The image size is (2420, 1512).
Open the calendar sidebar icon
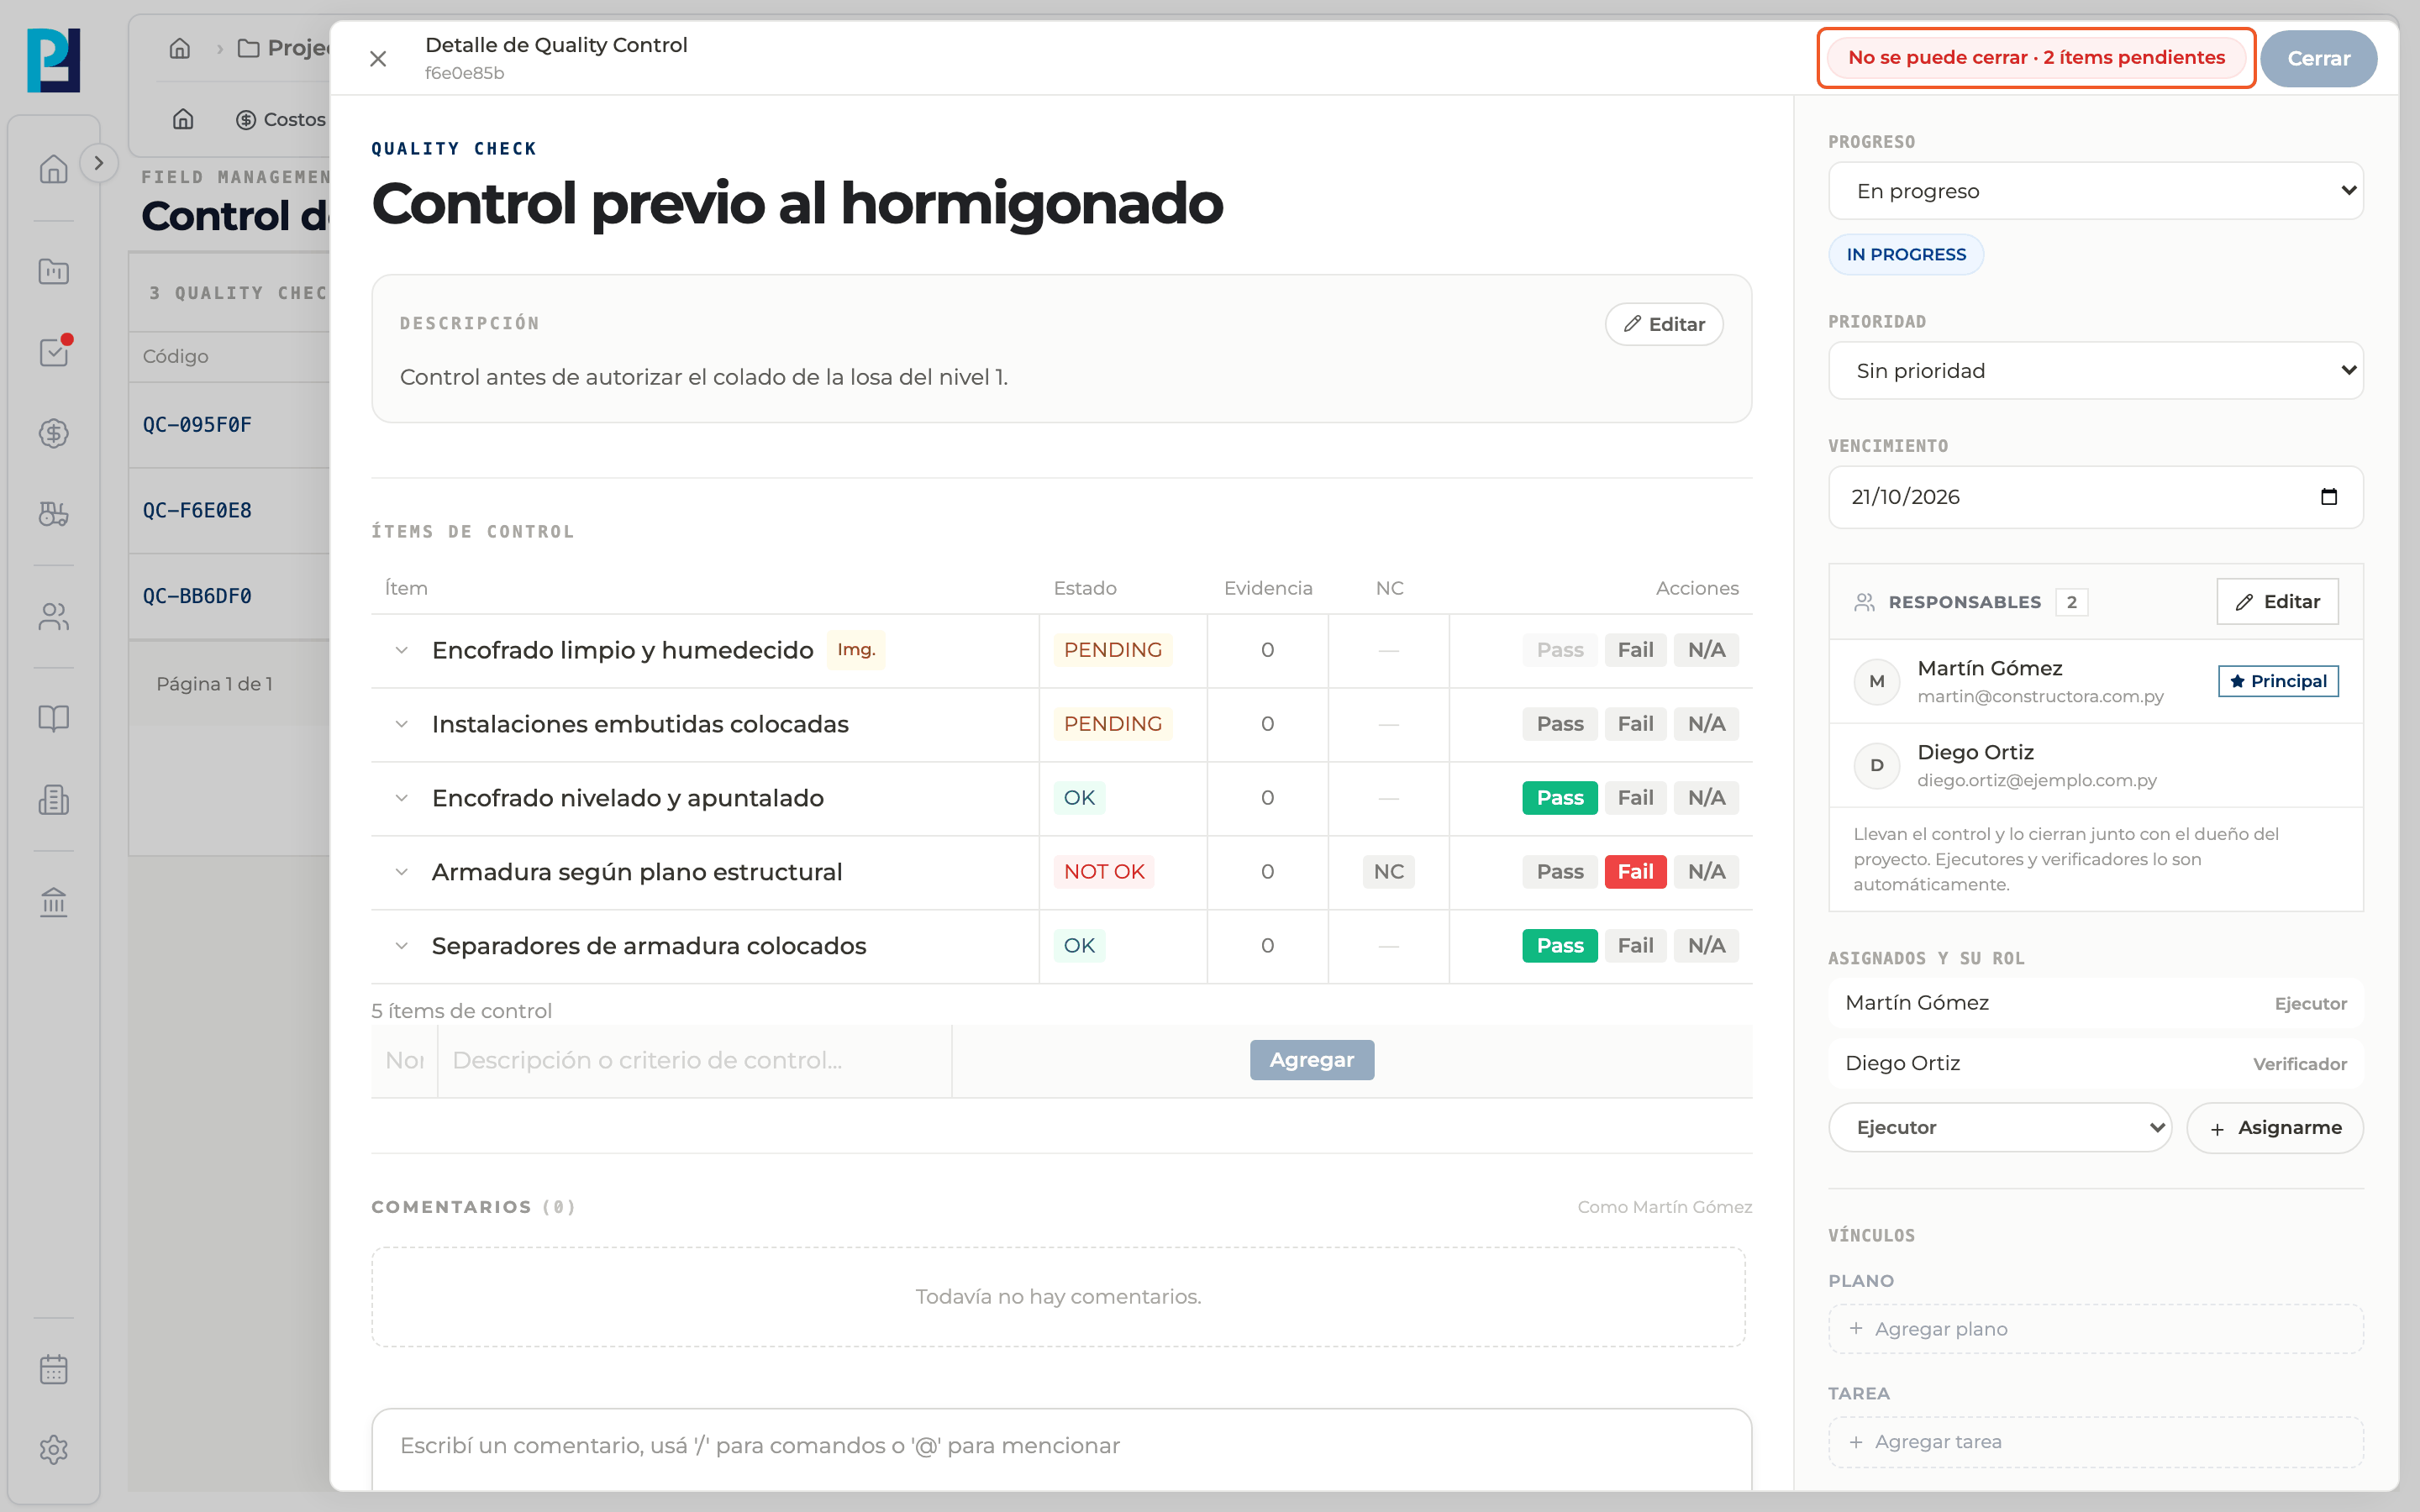pyautogui.click(x=54, y=1369)
